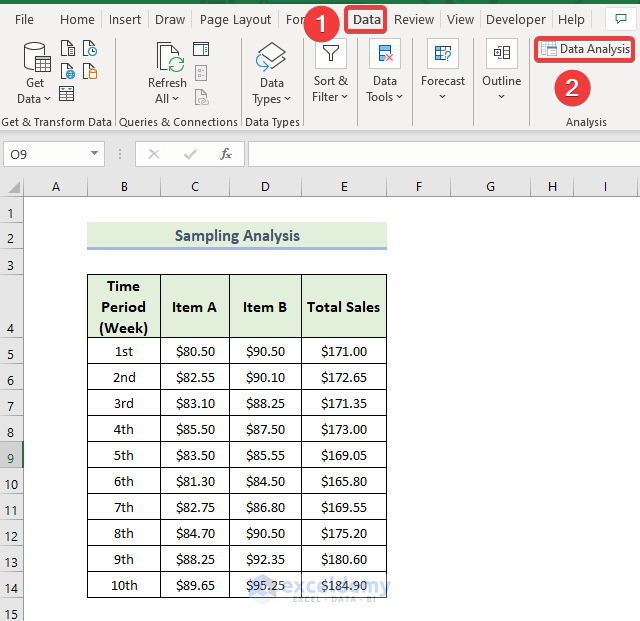Click the Data Types gallery button
This screenshot has height=621, width=640.
[x=271, y=72]
